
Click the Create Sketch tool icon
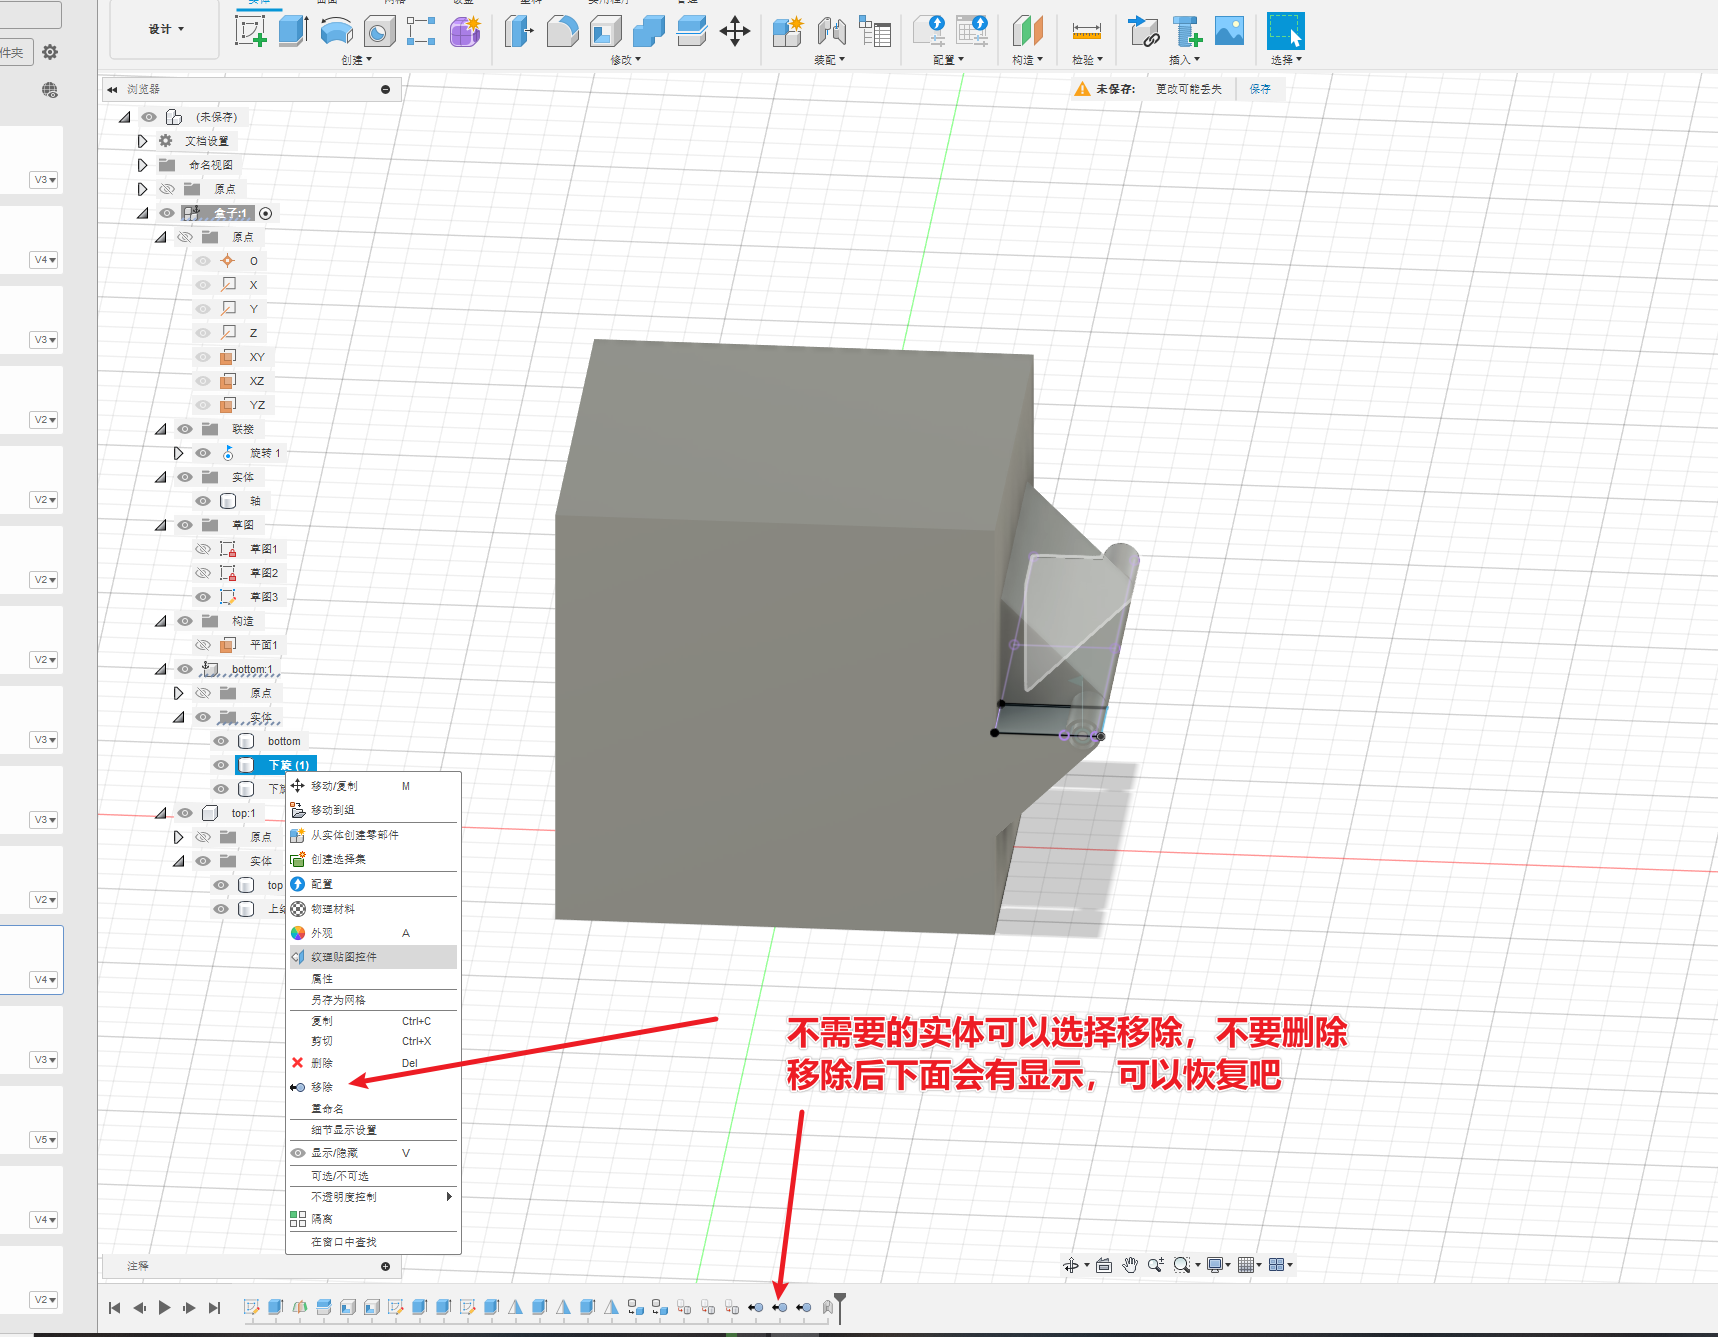click(250, 31)
